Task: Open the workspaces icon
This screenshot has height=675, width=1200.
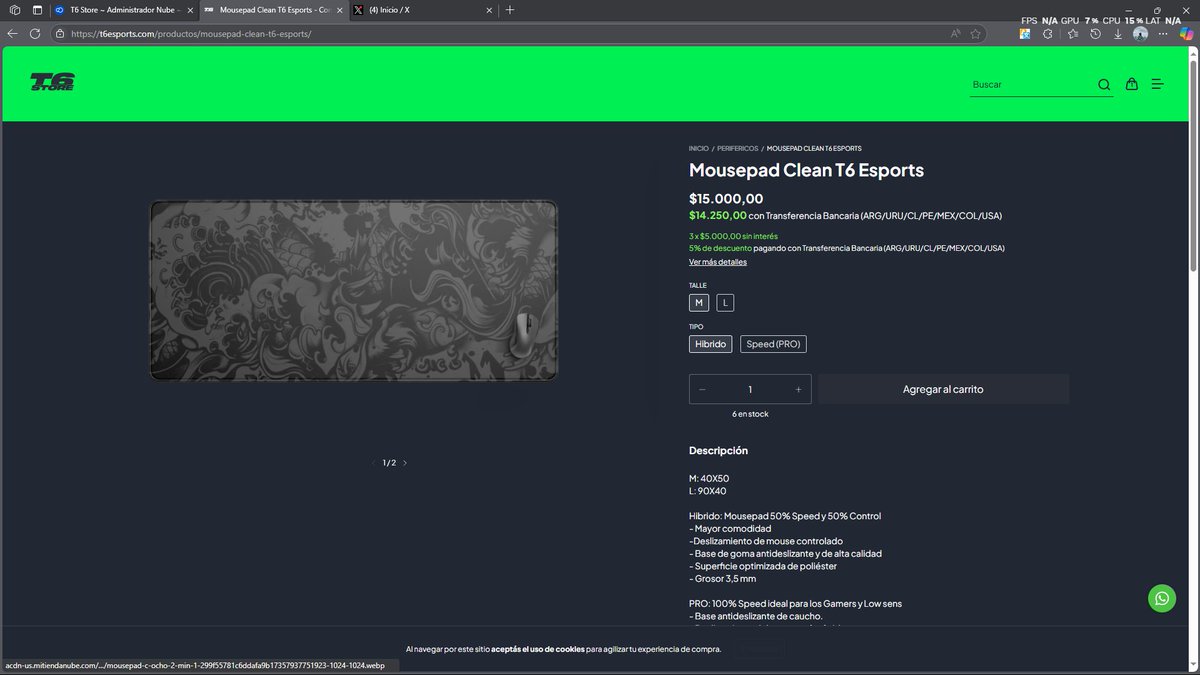Action: coord(15,9)
